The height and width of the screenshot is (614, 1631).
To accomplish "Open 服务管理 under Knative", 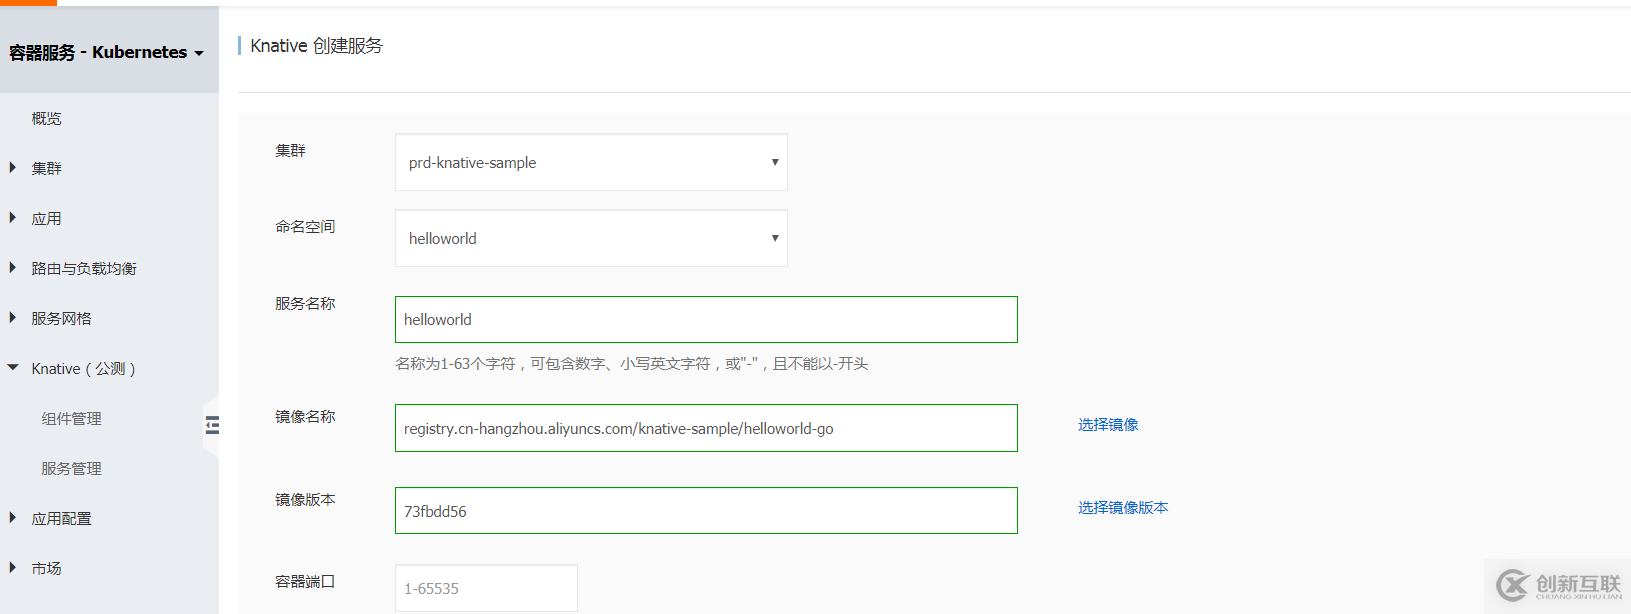I will pyautogui.click(x=71, y=468).
